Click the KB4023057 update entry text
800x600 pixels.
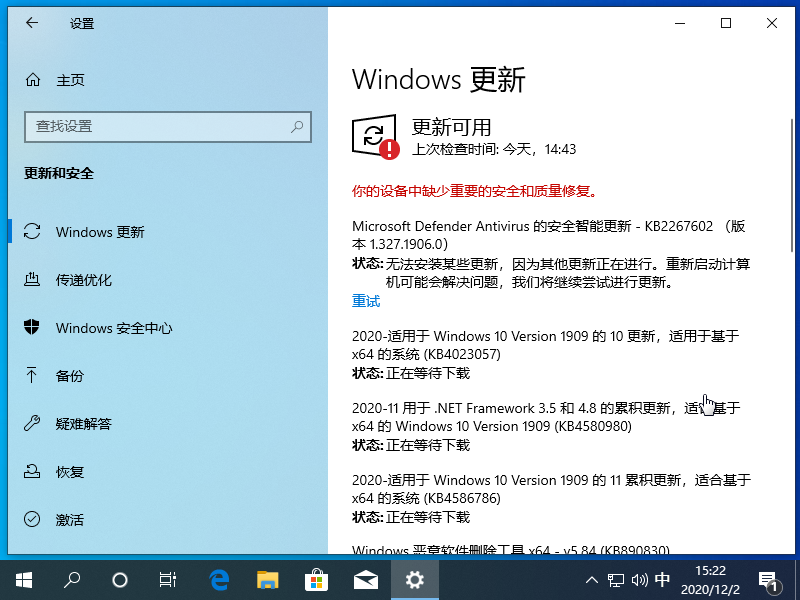(x=545, y=345)
